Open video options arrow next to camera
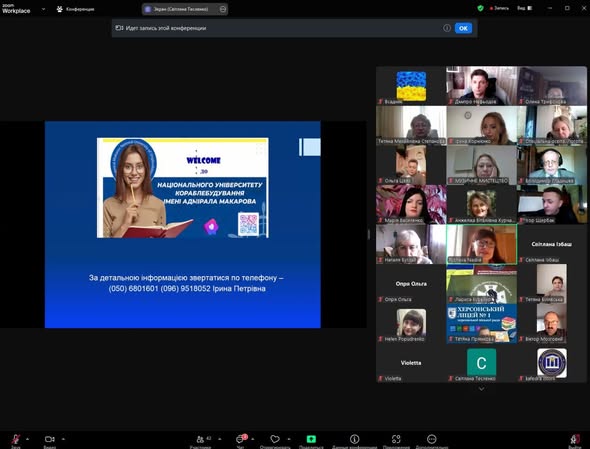Viewport: 590px width, 449px height. point(63,439)
